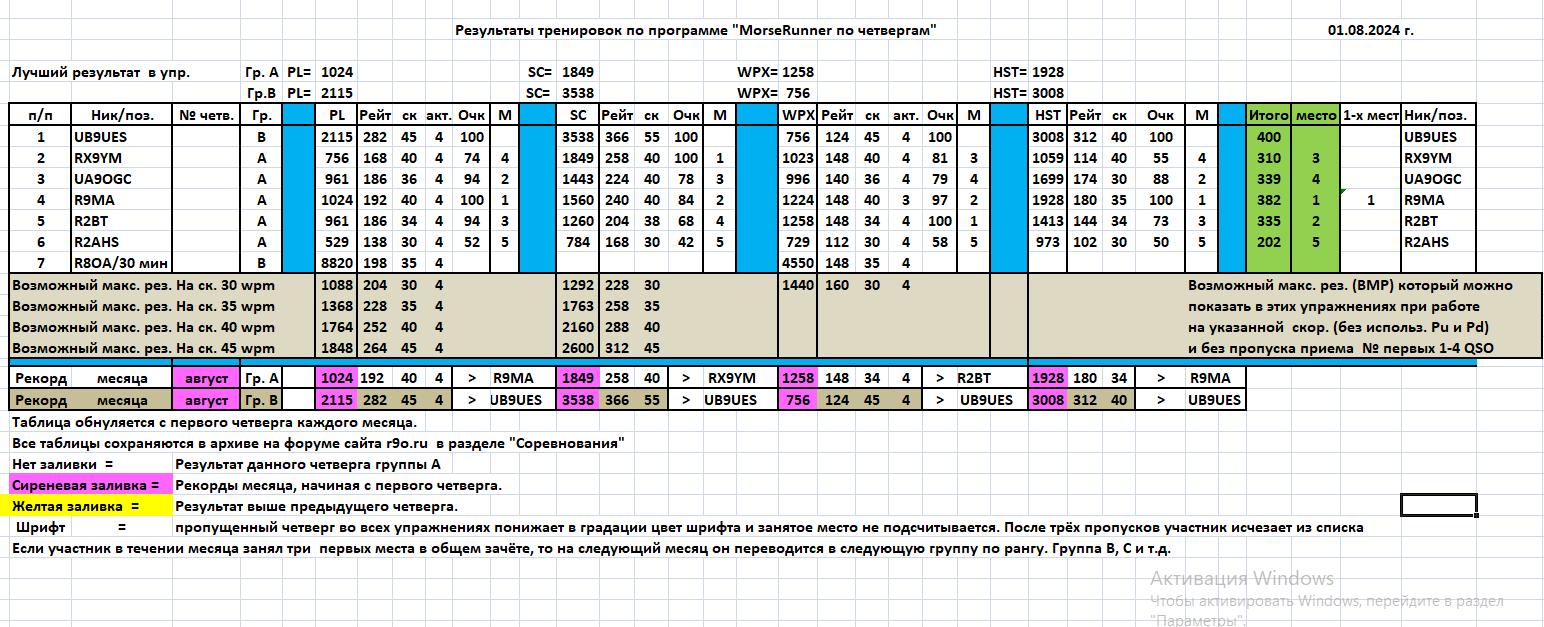Select the Нет заливки = legend label
The width and height of the screenshot is (1544, 627).
(x=62, y=464)
